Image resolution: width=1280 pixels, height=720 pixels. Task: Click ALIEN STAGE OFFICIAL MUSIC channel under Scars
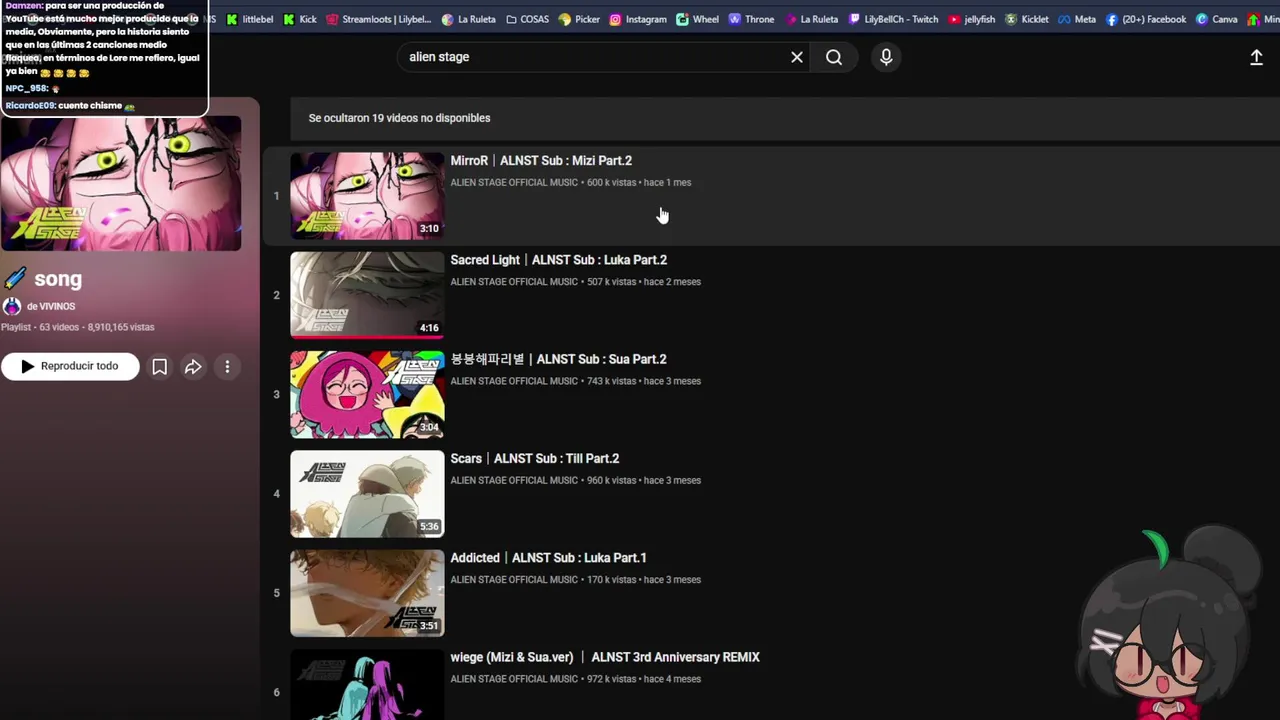click(x=514, y=481)
